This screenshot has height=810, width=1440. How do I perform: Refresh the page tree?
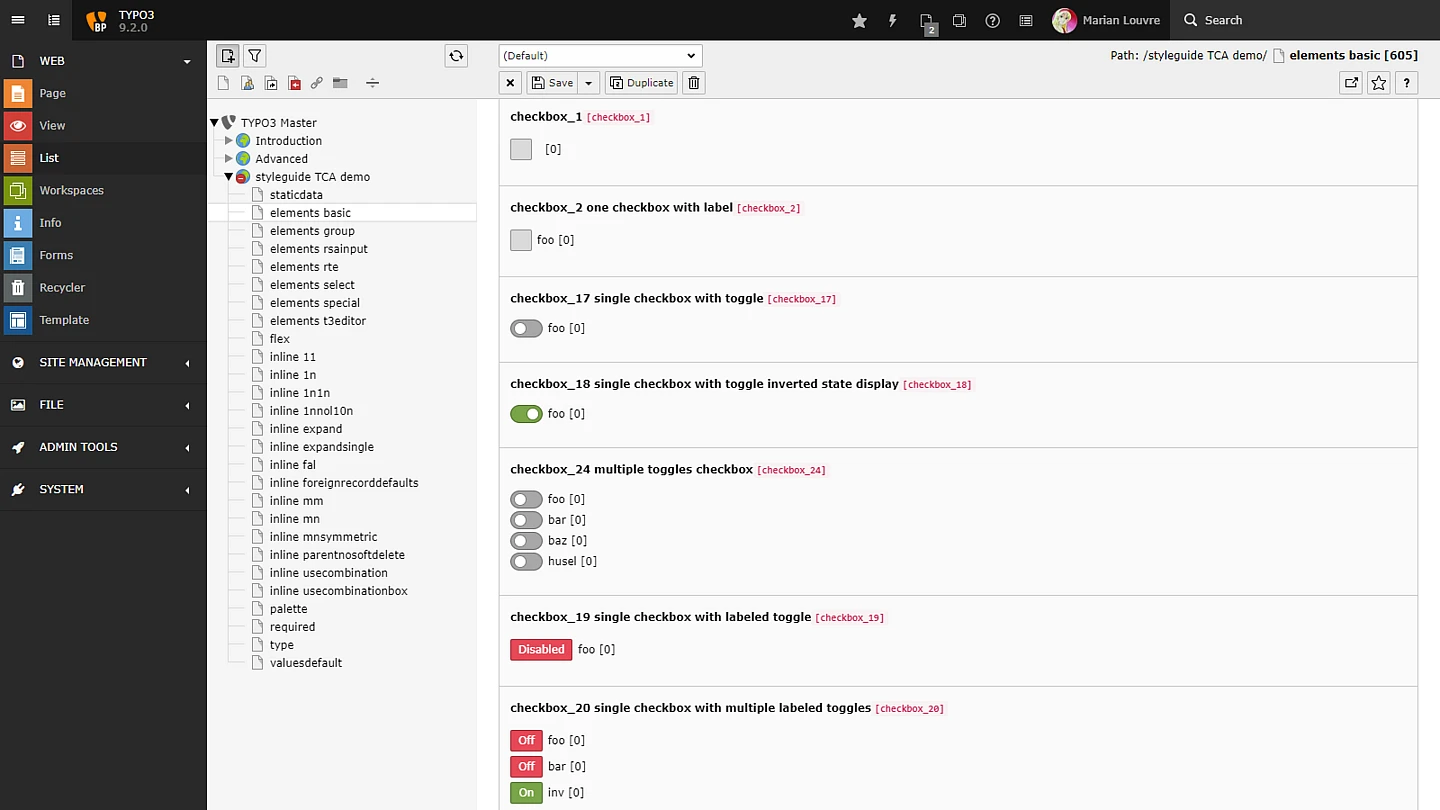click(x=456, y=56)
